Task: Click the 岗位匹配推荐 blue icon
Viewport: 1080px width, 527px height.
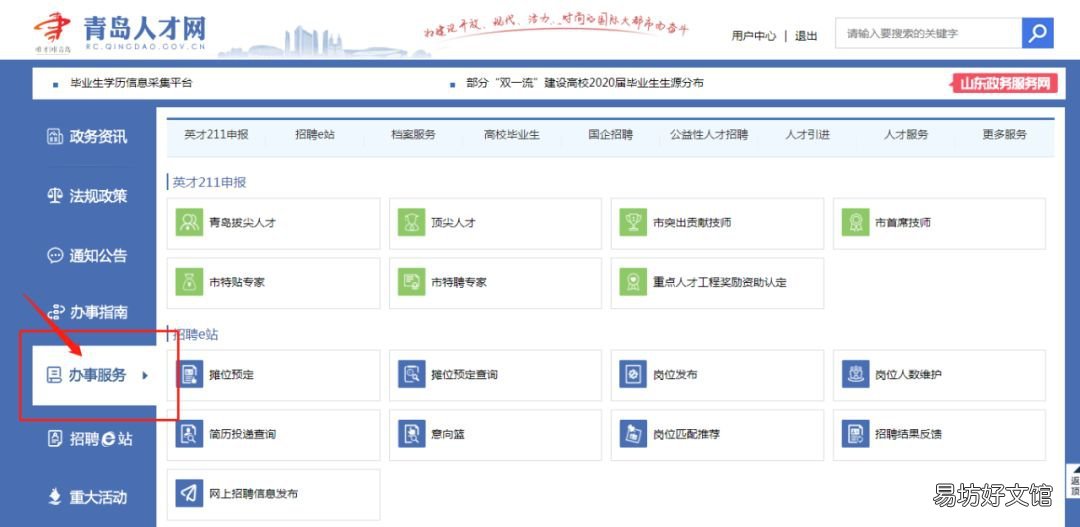Action: 633,434
